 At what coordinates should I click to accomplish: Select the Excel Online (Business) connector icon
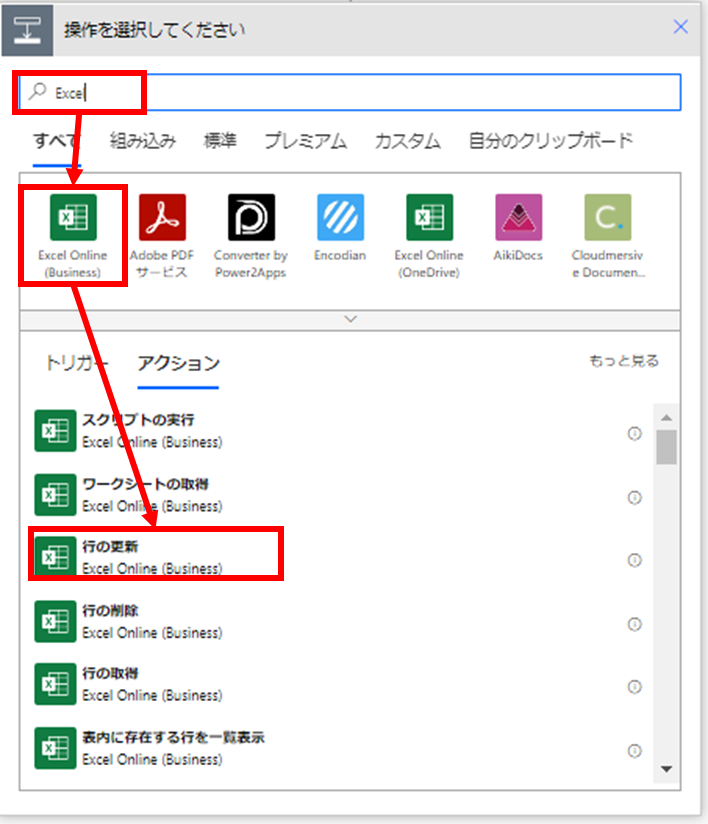pyautogui.click(x=73, y=217)
